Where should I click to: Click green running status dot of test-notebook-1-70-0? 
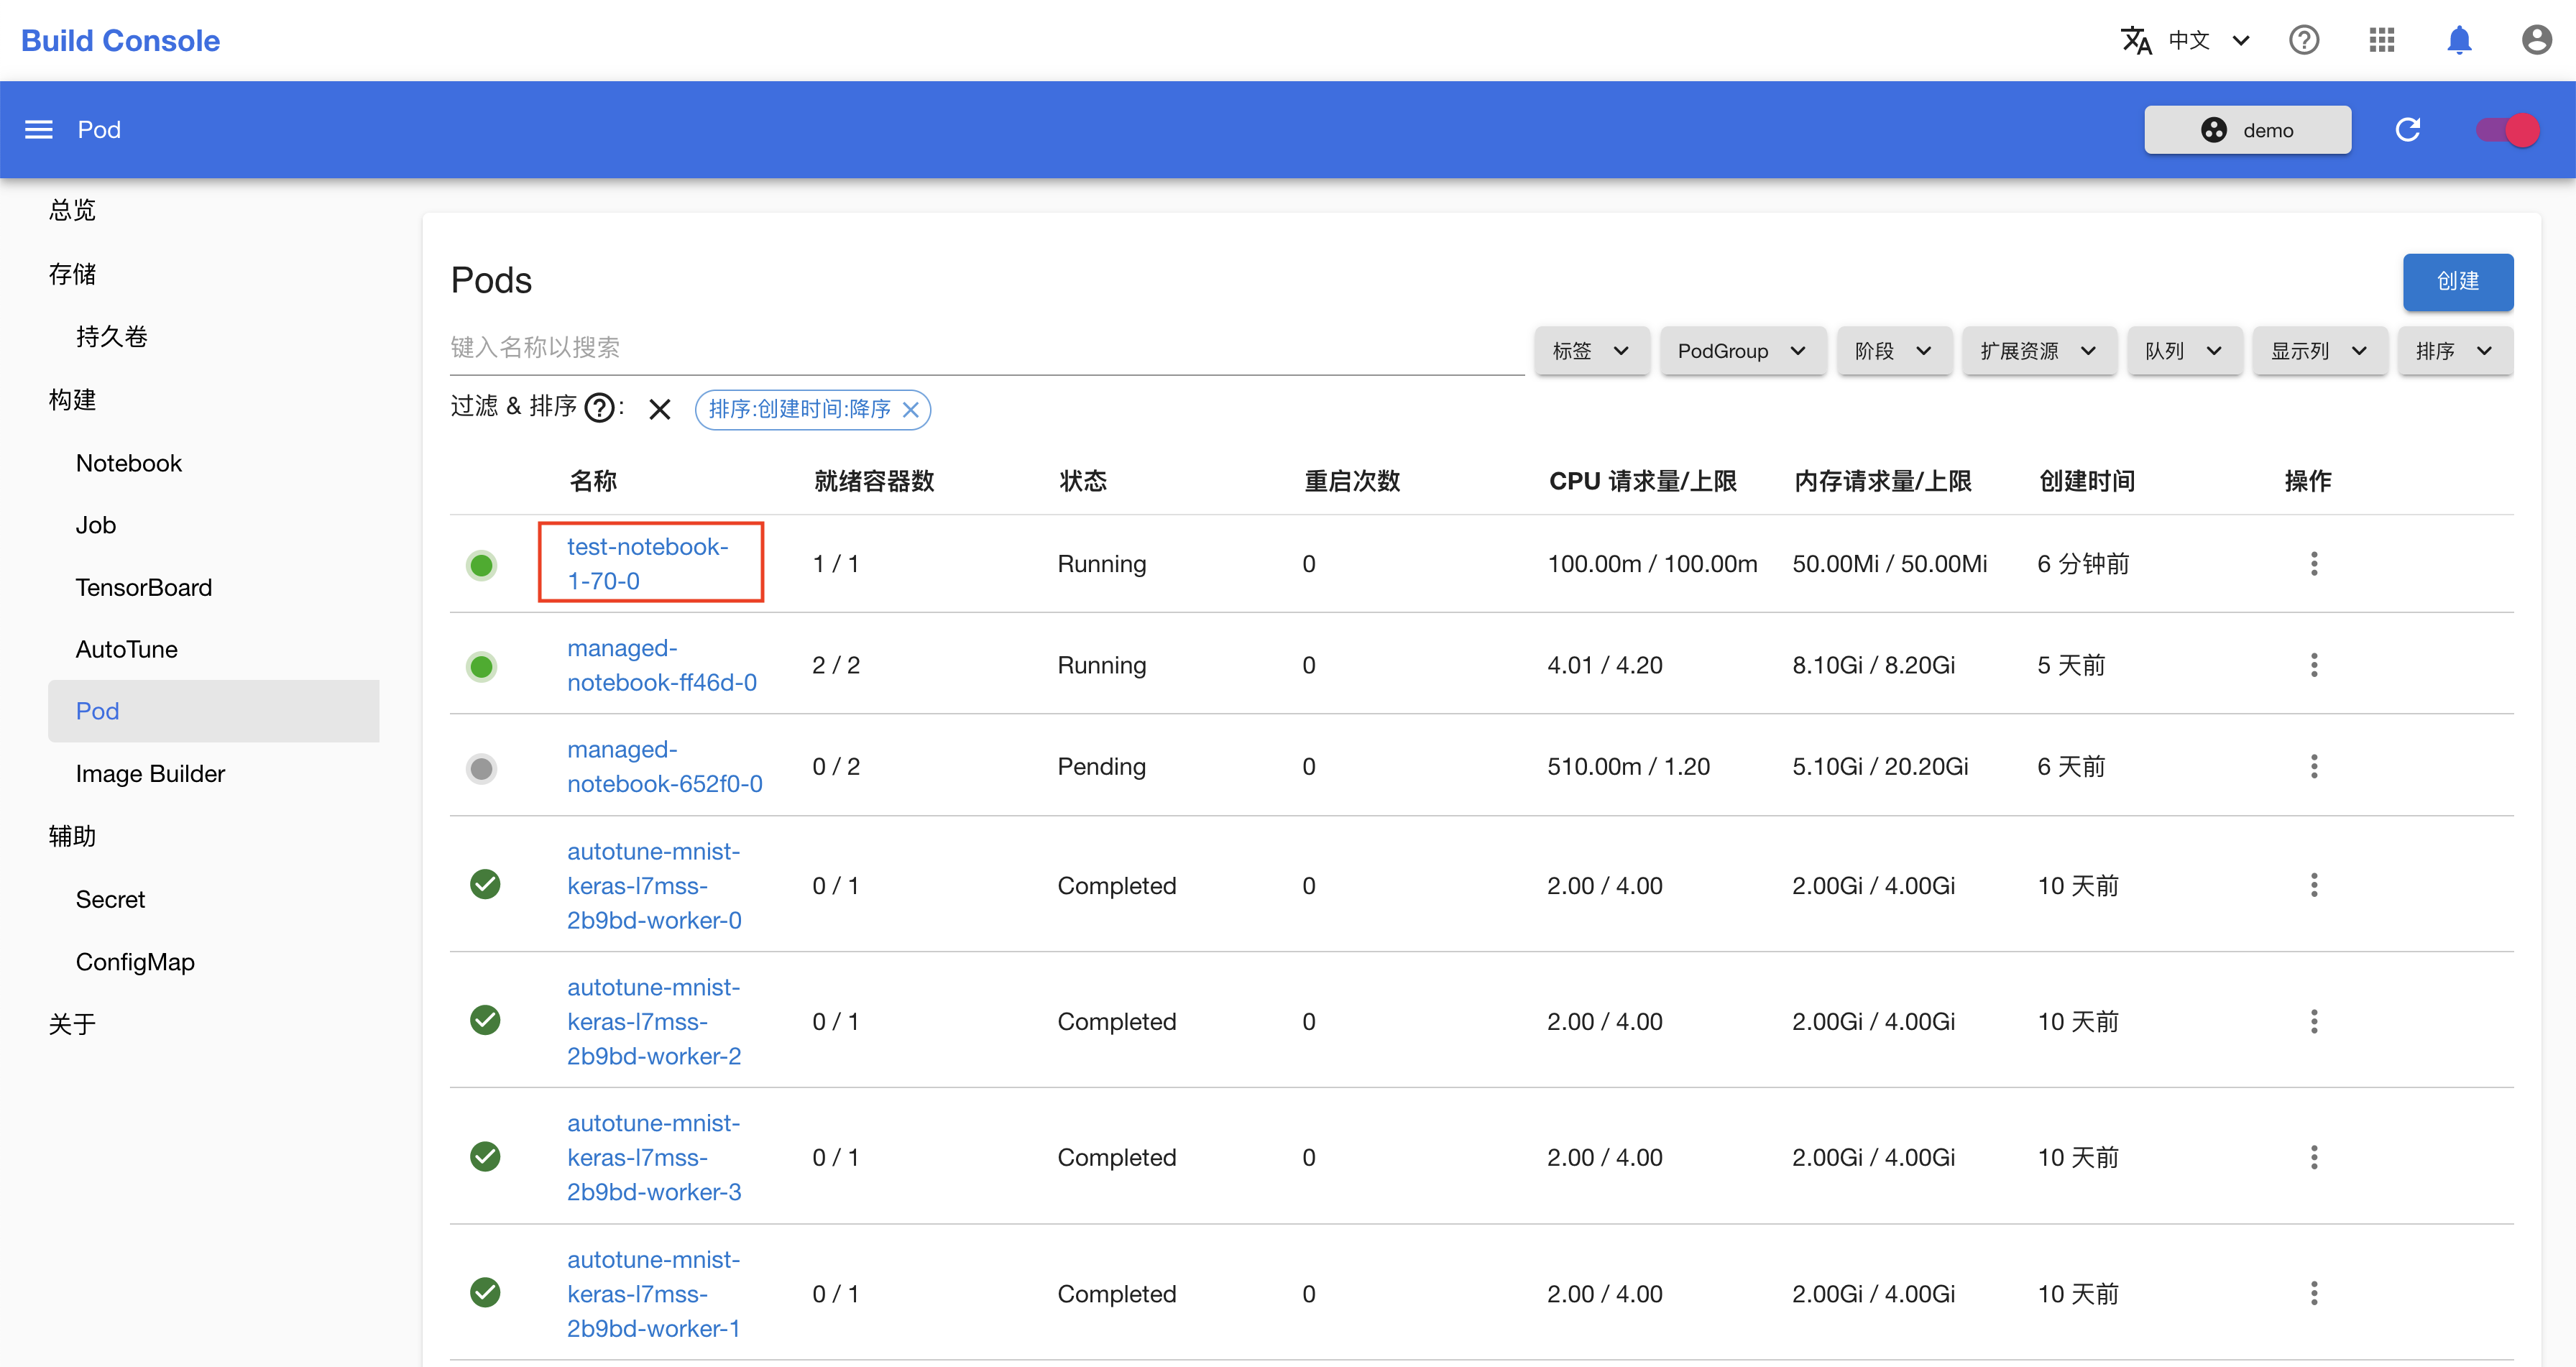[482, 565]
